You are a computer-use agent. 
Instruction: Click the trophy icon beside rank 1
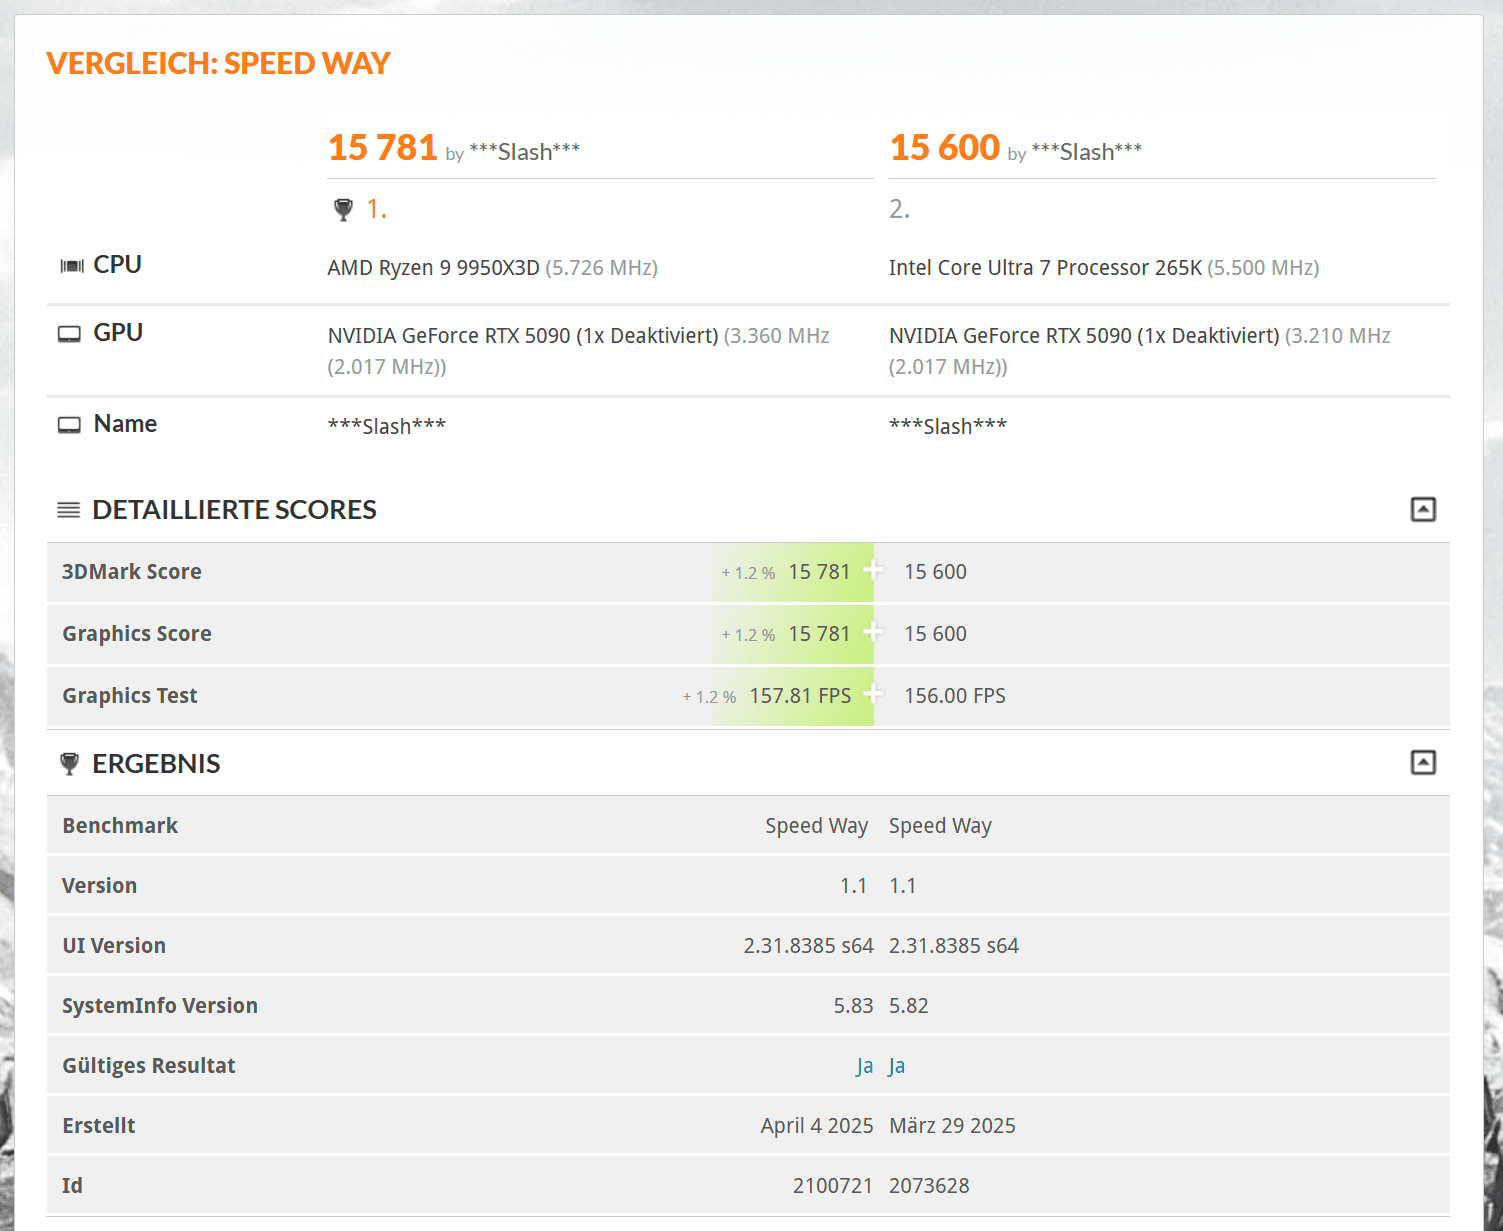(343, 209)
